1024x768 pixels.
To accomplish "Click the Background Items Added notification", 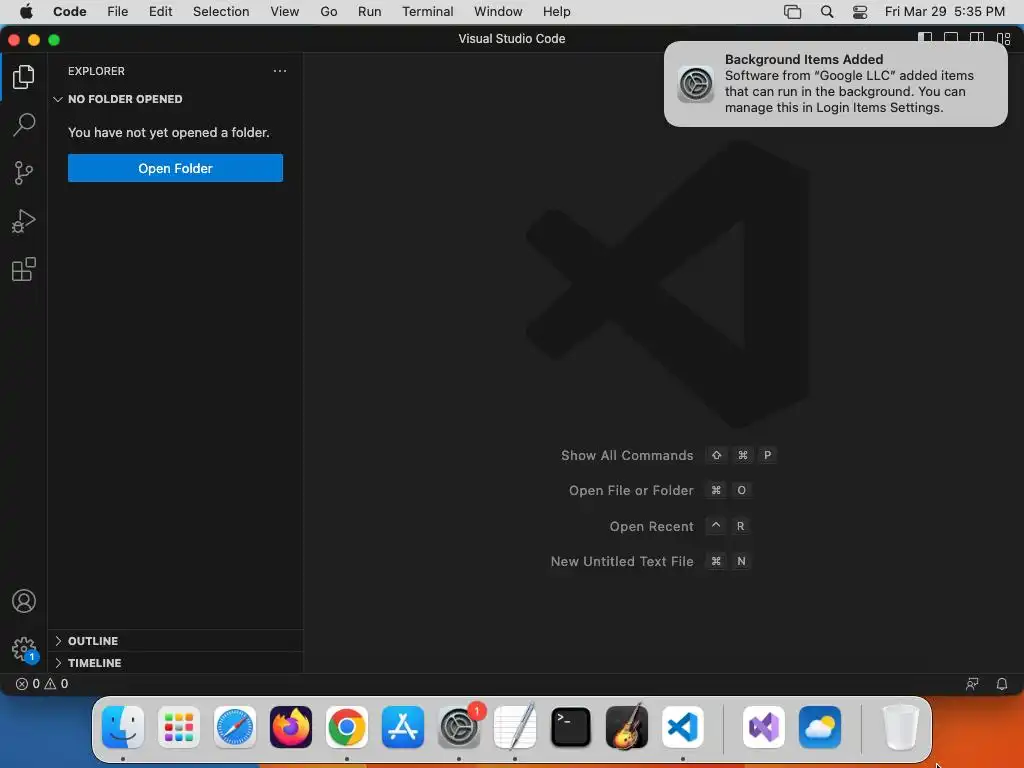I will coord(835,84).
